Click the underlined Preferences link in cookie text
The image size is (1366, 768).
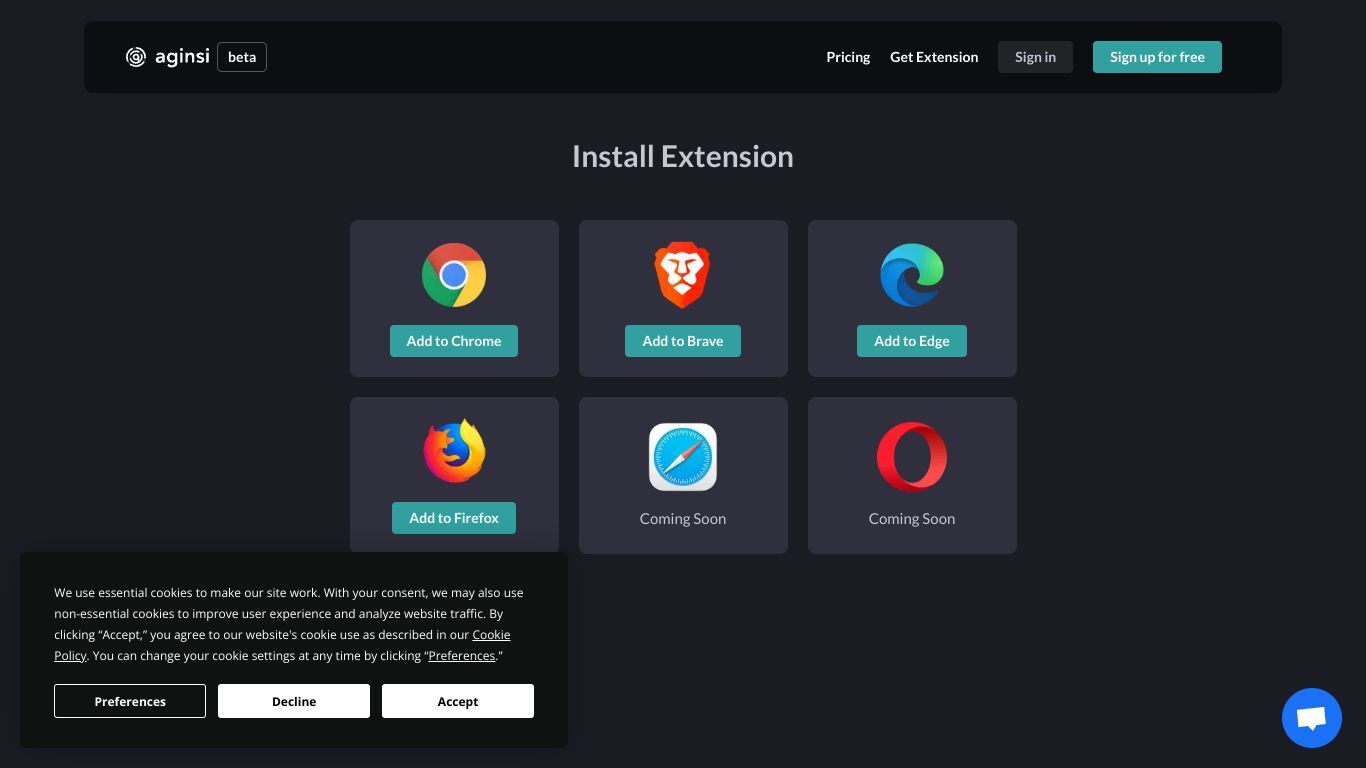coord(462,656)
